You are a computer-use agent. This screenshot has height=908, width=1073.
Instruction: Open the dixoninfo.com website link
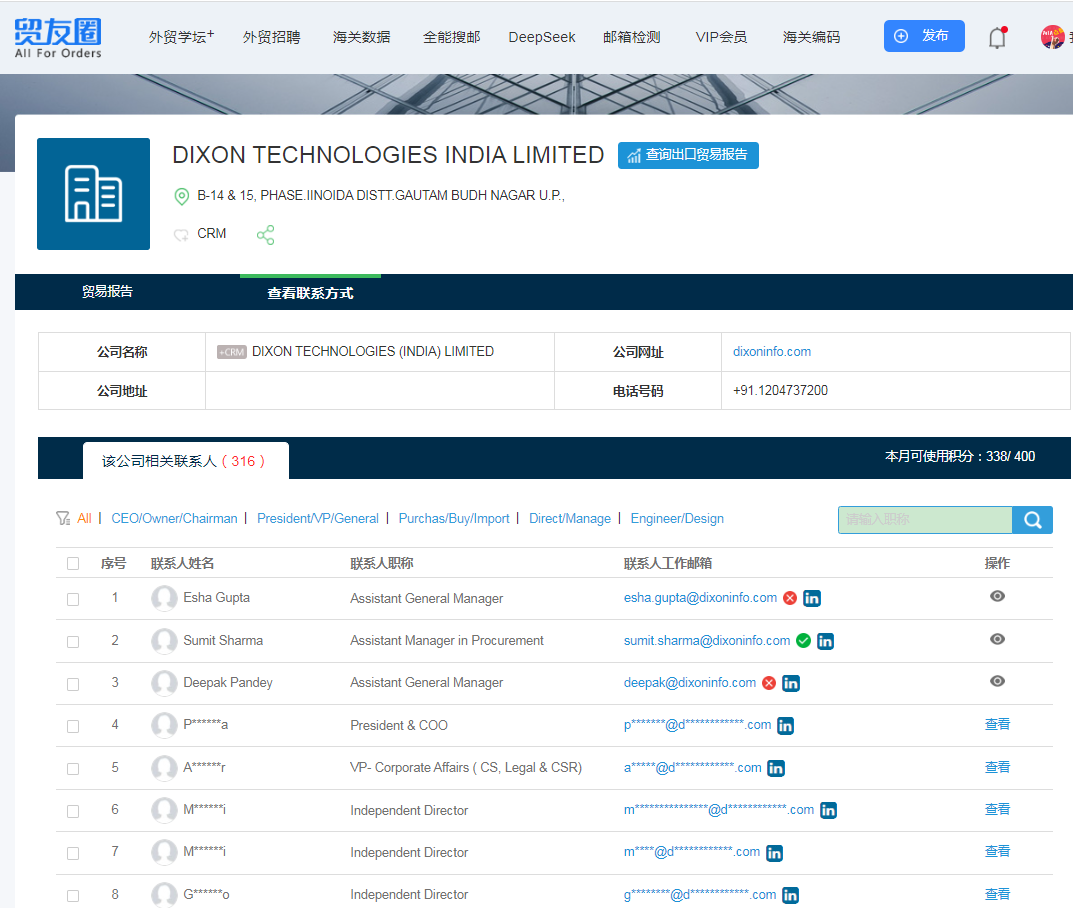(x=771, y=352)
